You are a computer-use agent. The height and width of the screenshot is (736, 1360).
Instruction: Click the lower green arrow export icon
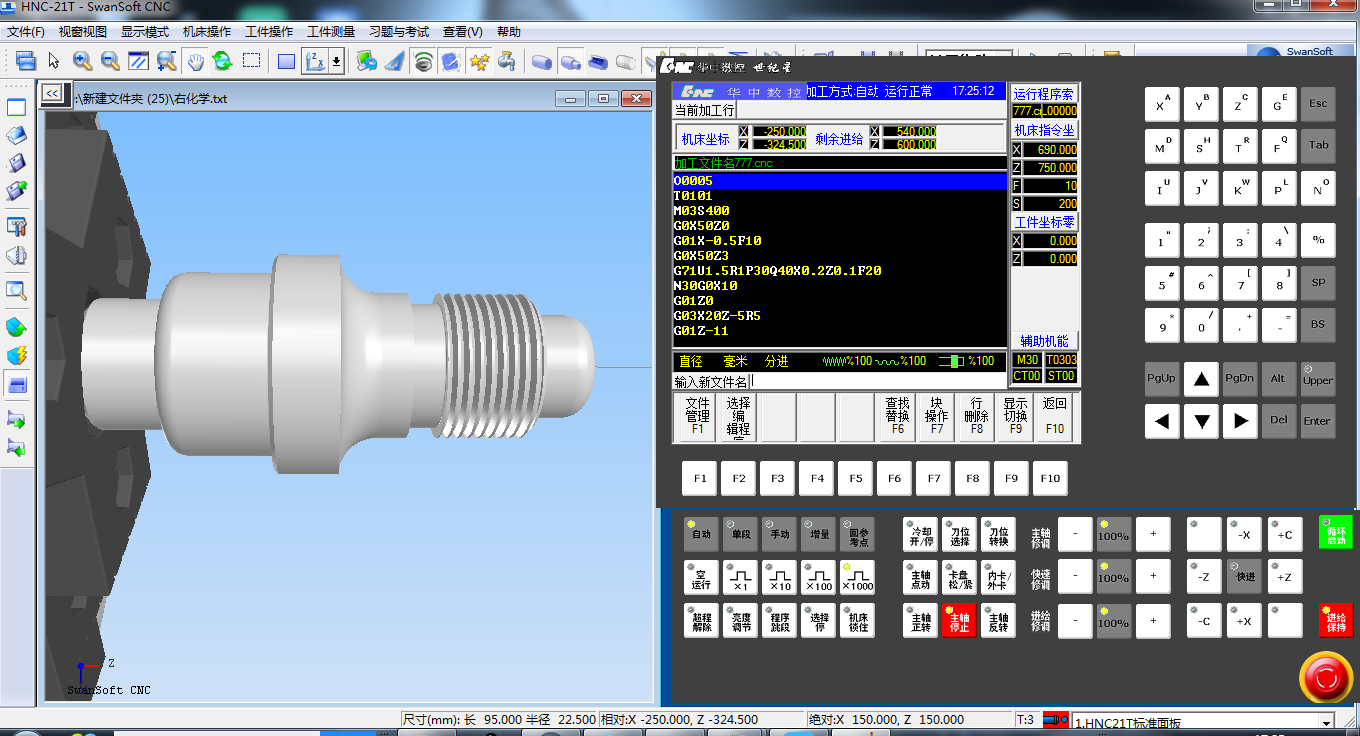(16, 449)
